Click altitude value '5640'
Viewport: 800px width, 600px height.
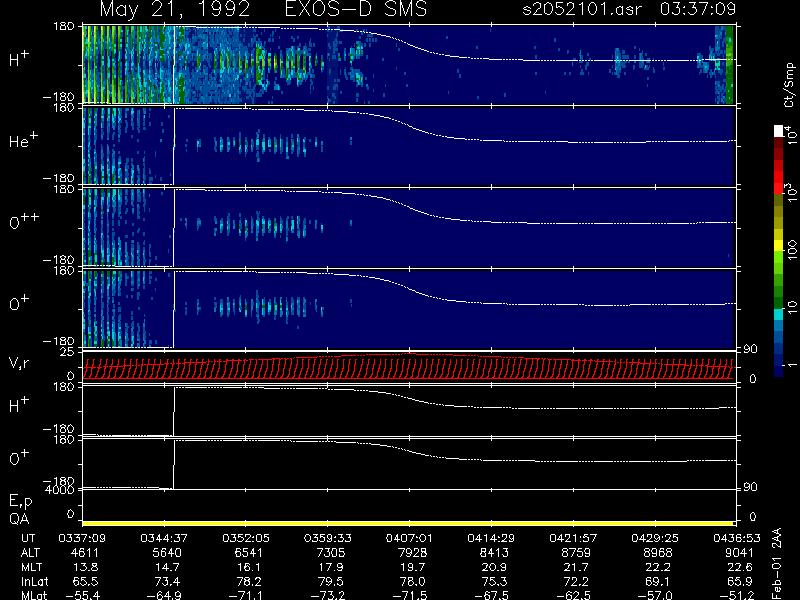click(x=167, y=553)
